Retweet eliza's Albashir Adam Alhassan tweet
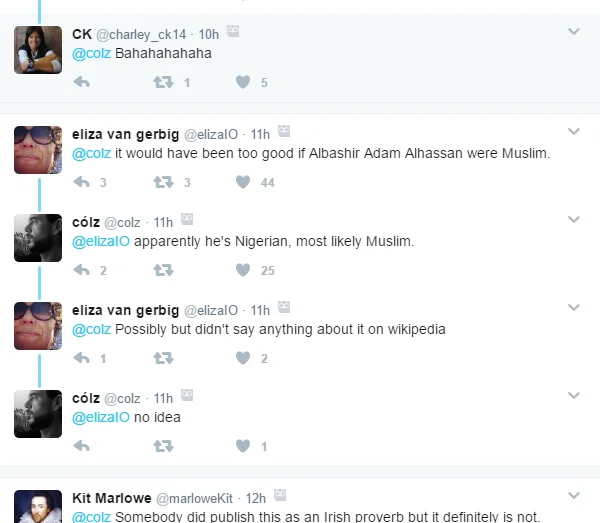This screenshot has width=600, height=523. [163, 182]
